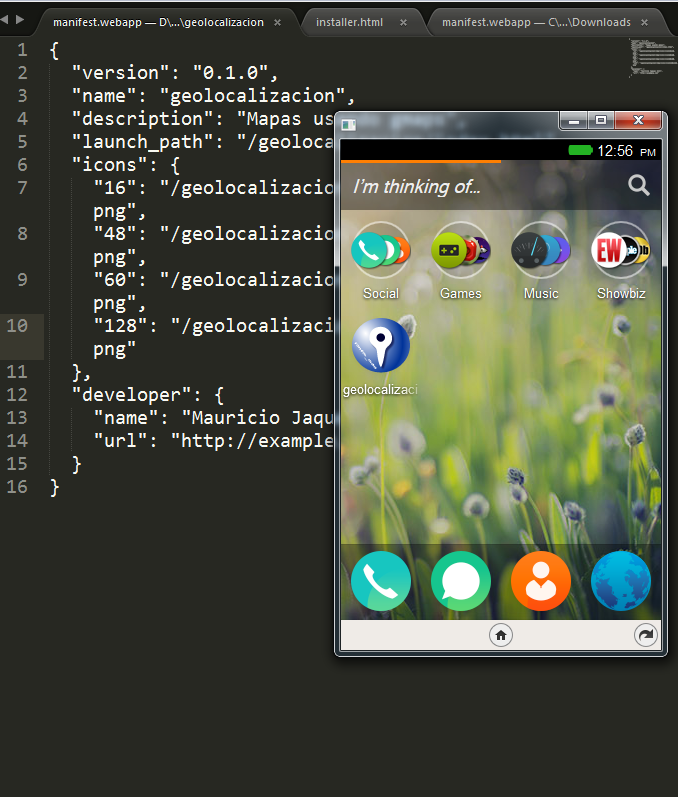Click the simulator window title icon

click(x=349, y=125)
